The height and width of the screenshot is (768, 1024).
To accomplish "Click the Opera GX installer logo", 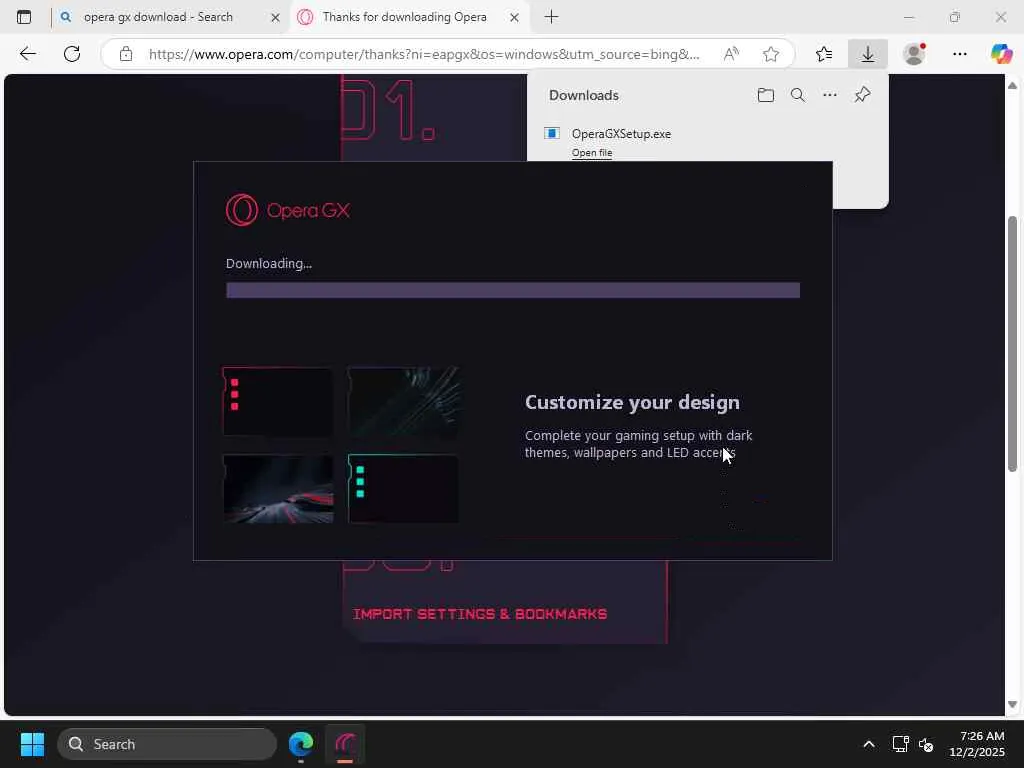I will click(288, 210).
